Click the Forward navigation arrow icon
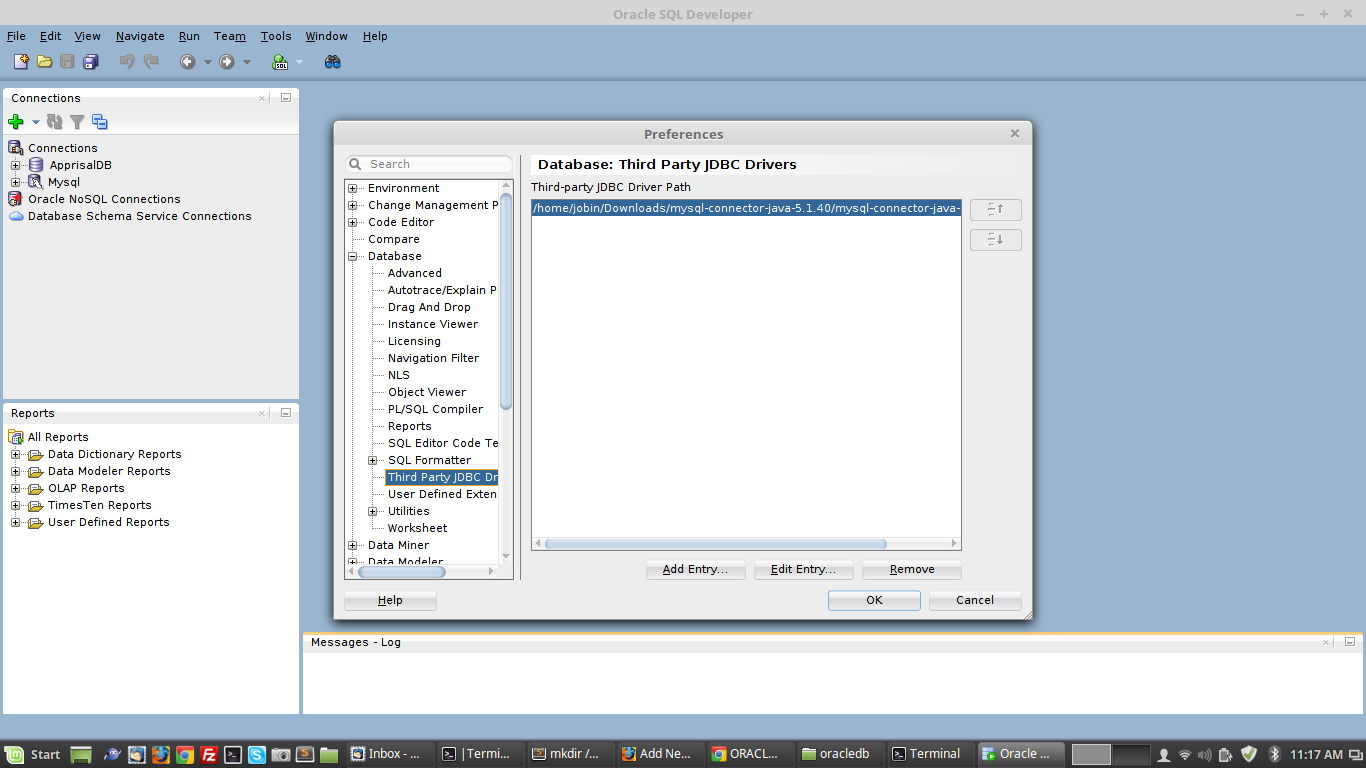 point(227,62)
